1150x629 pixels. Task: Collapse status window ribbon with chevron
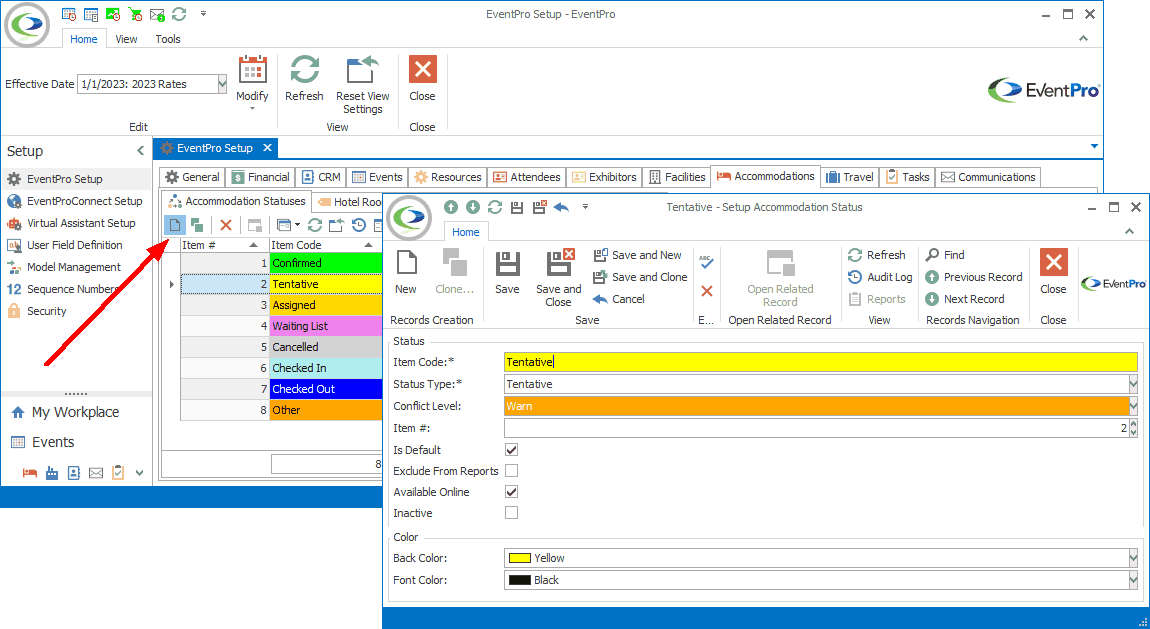pos(1129,232)
